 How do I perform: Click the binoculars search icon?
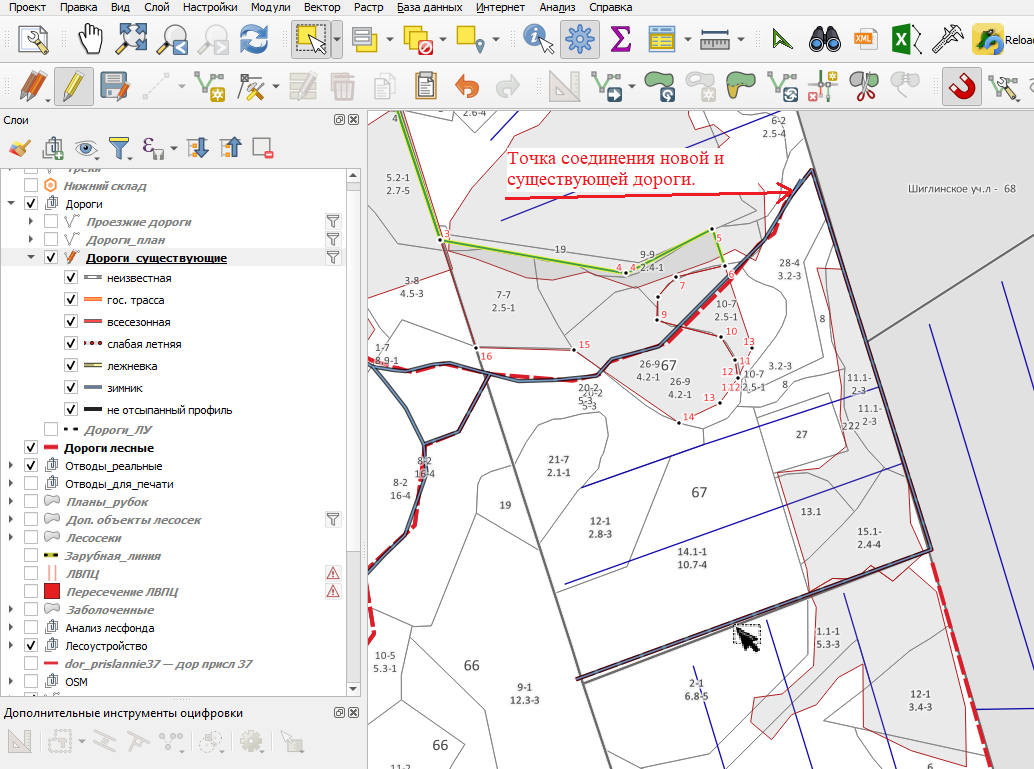pyautogui.click(x=824, y=39)
